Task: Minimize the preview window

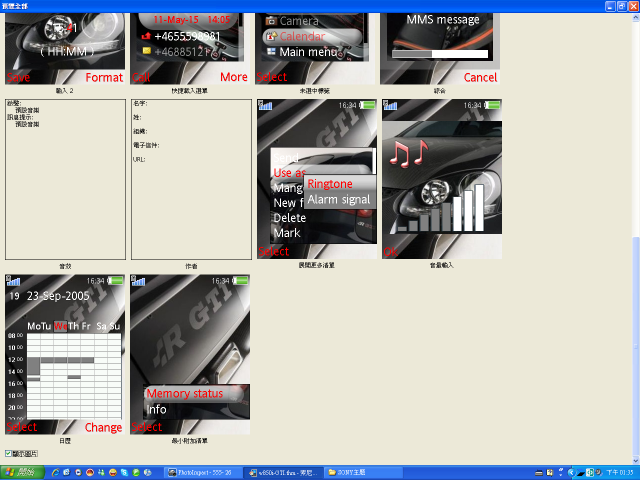Action: point(610,6)
